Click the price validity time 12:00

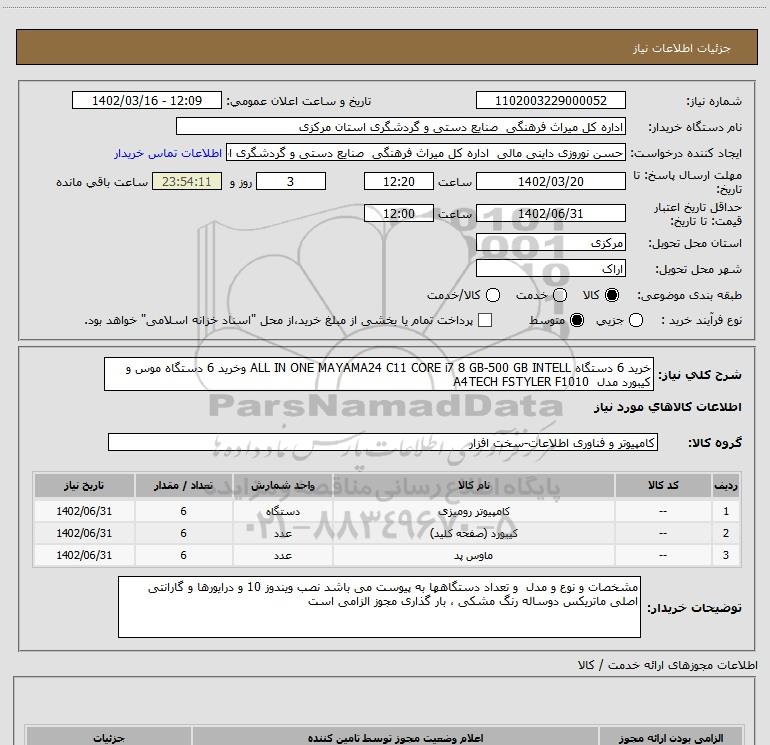click(399, 213)
